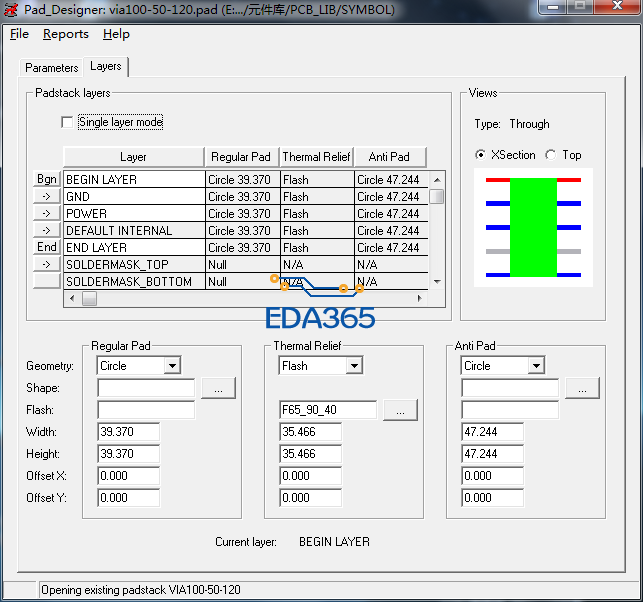Image resolution: width=643 pixels, height=602 pixels.
Task: Open the Help menu
Action: [x=116, y=34]
